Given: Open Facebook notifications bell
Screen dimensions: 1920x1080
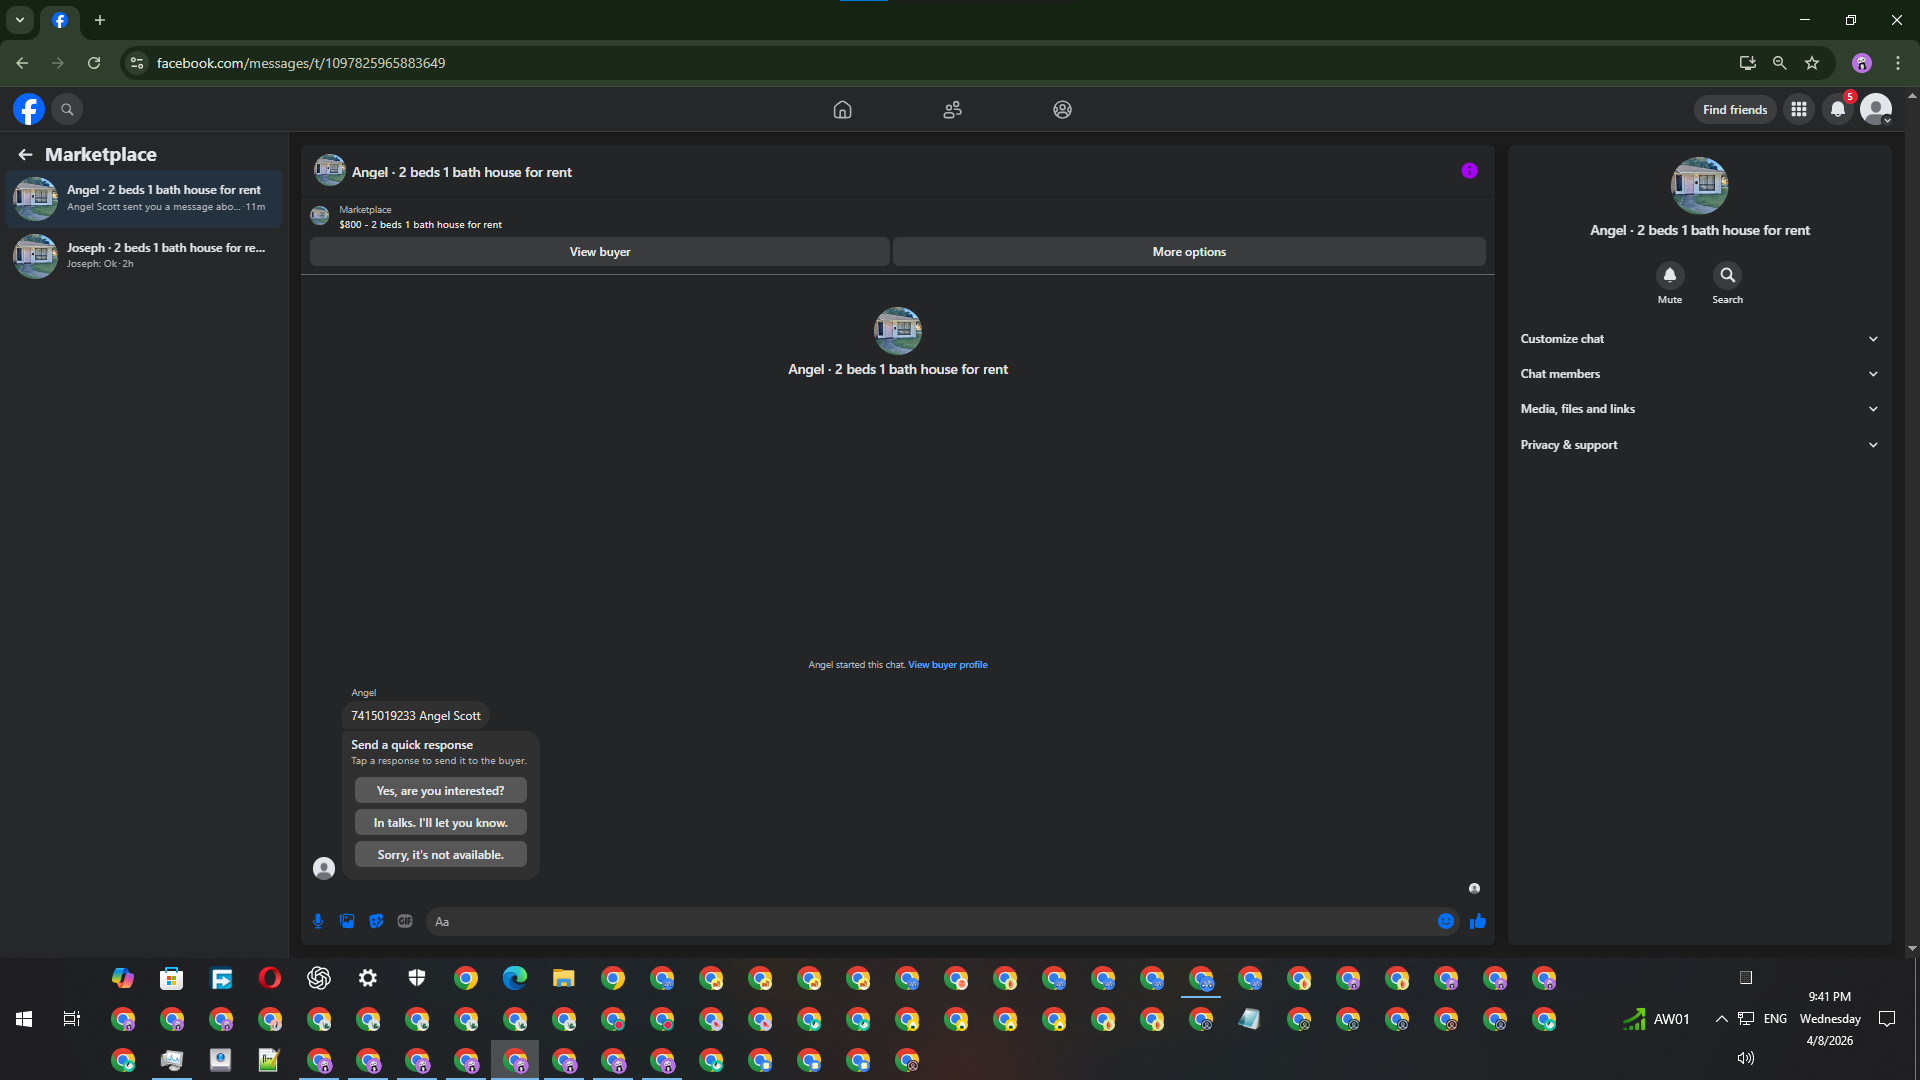Looking at the screenshot, I should coord(1837,110).
